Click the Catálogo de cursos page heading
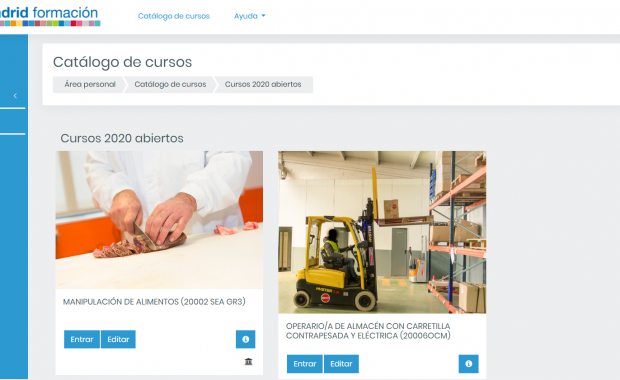The image size is (620, 380). (x=123, y=62)
